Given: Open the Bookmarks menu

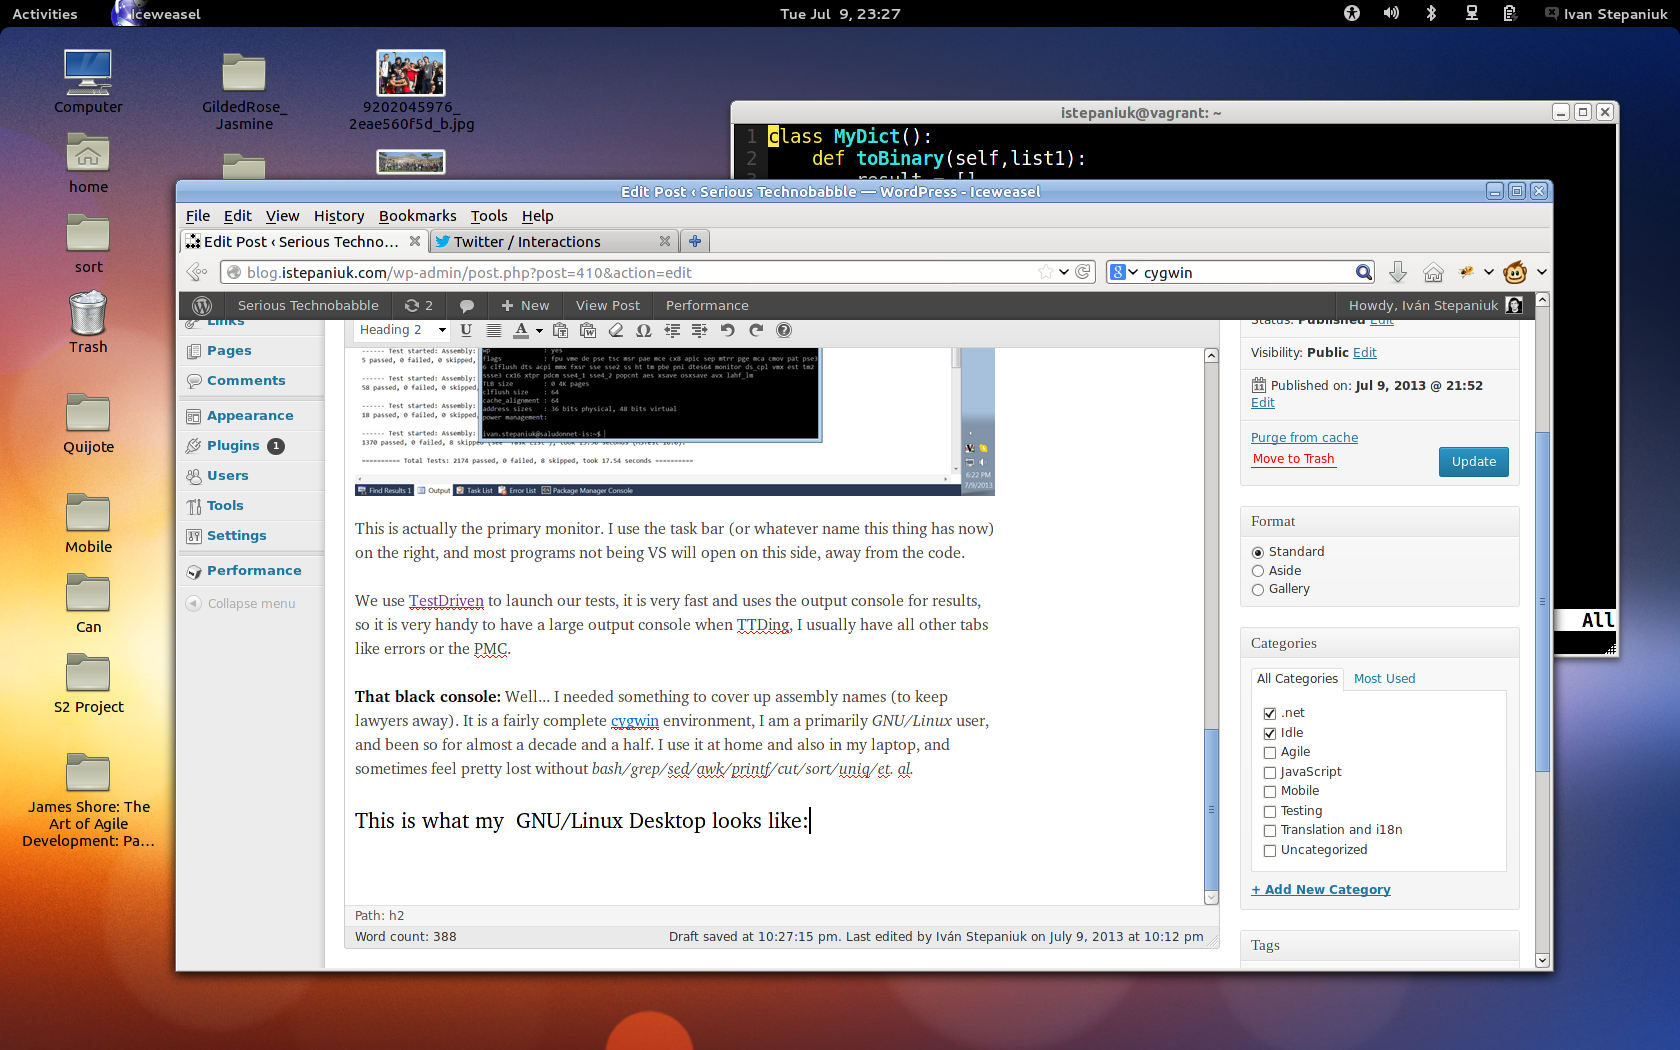Looking at the screenshot, I should (417, 216).
